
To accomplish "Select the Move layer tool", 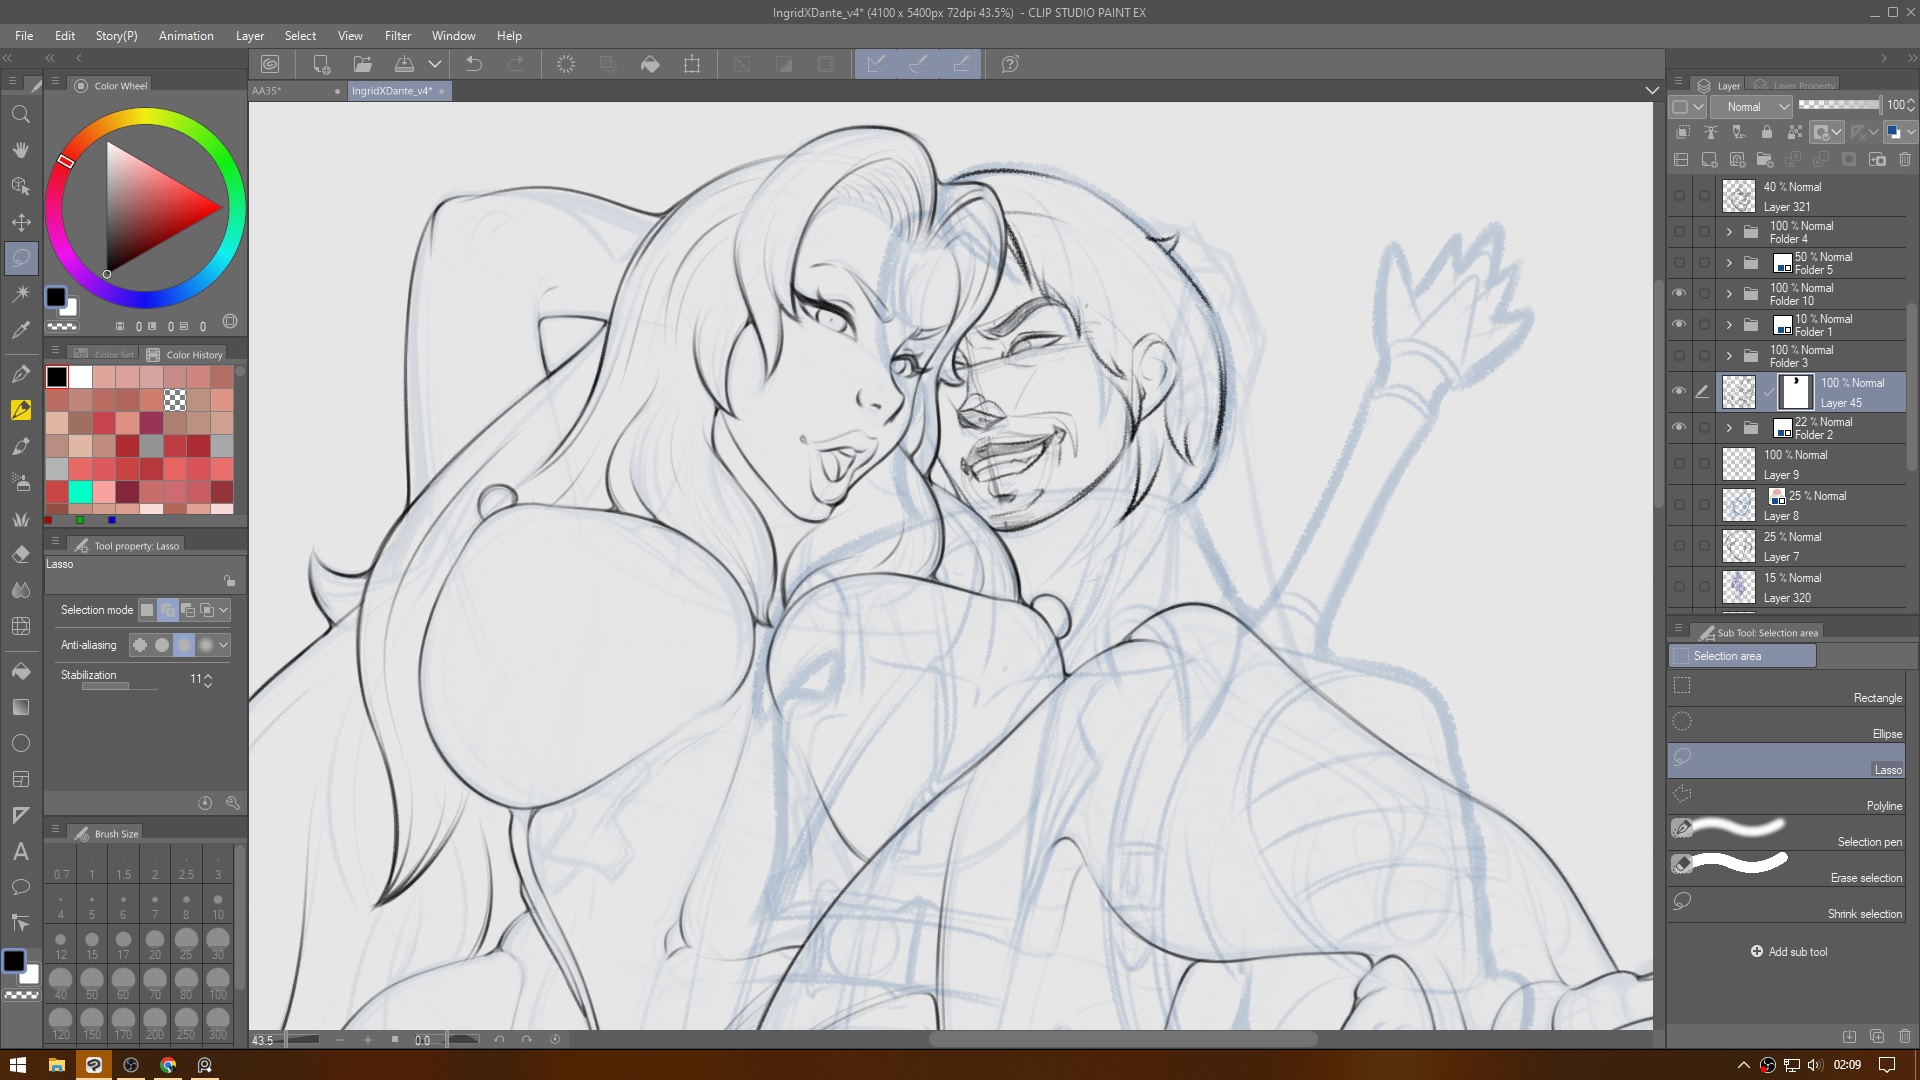I will pos(20,222).
